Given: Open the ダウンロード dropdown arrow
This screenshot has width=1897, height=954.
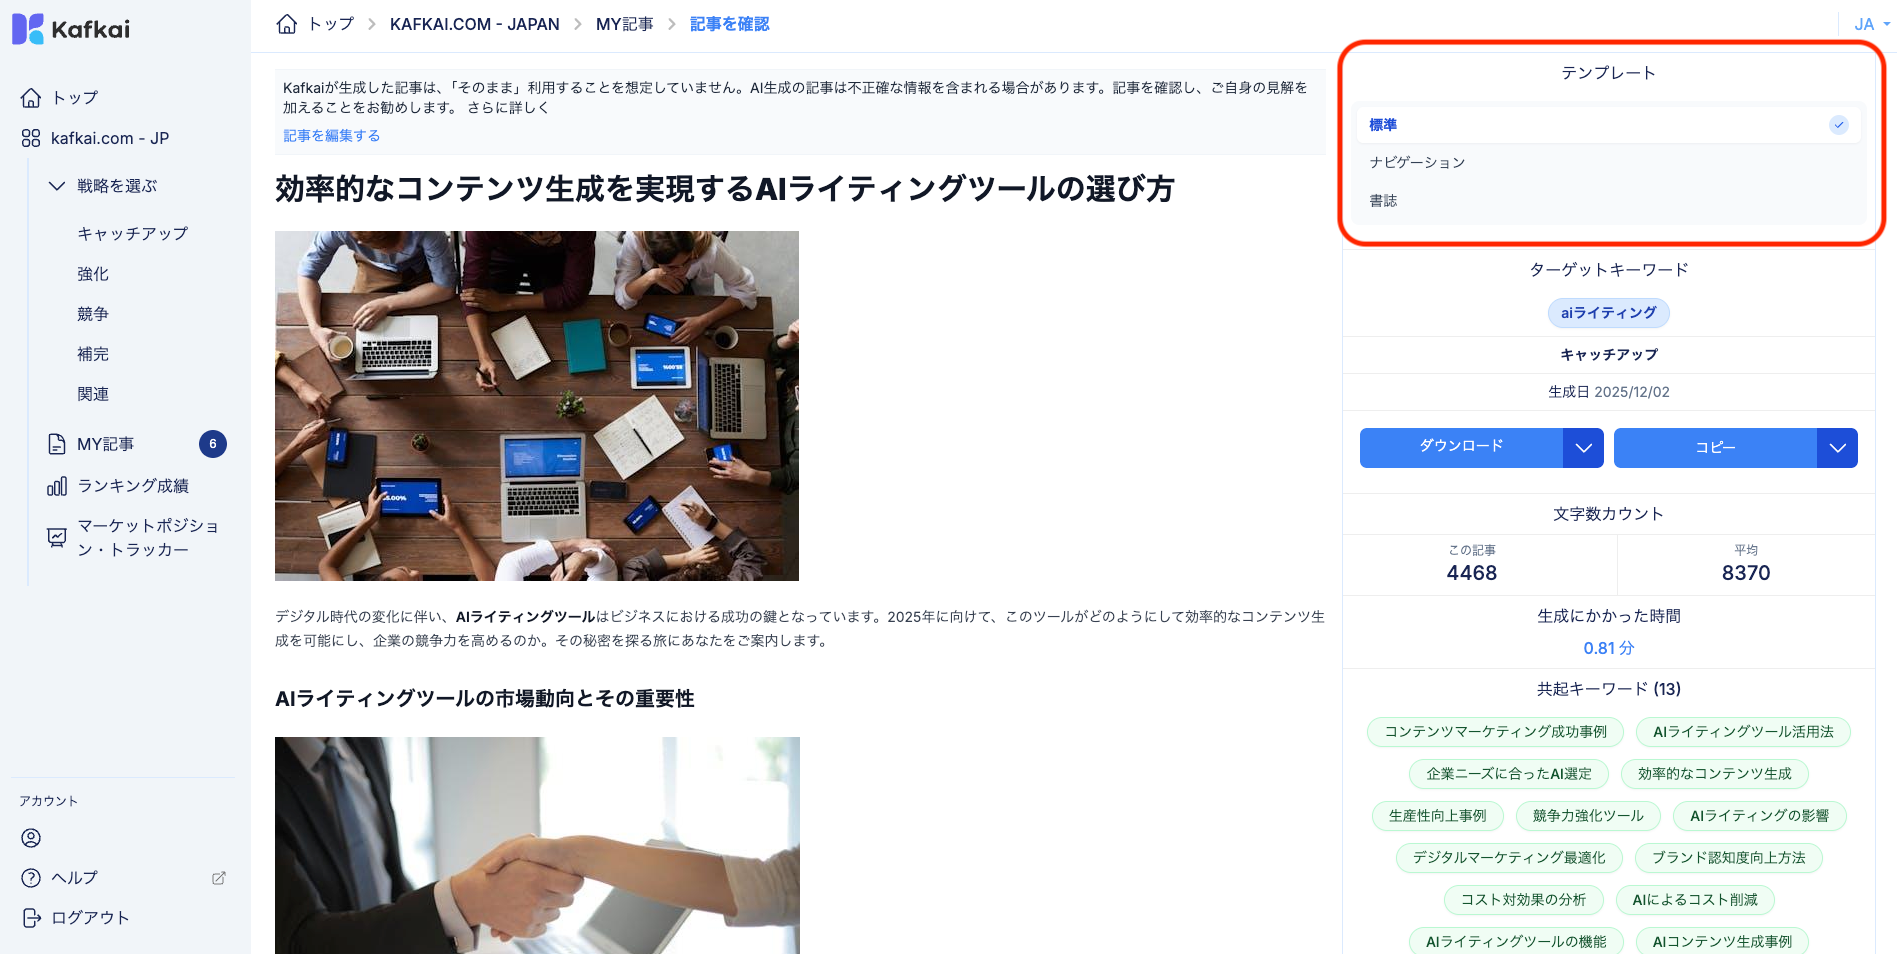Looking at the screenshot, I should point(1583,448).
